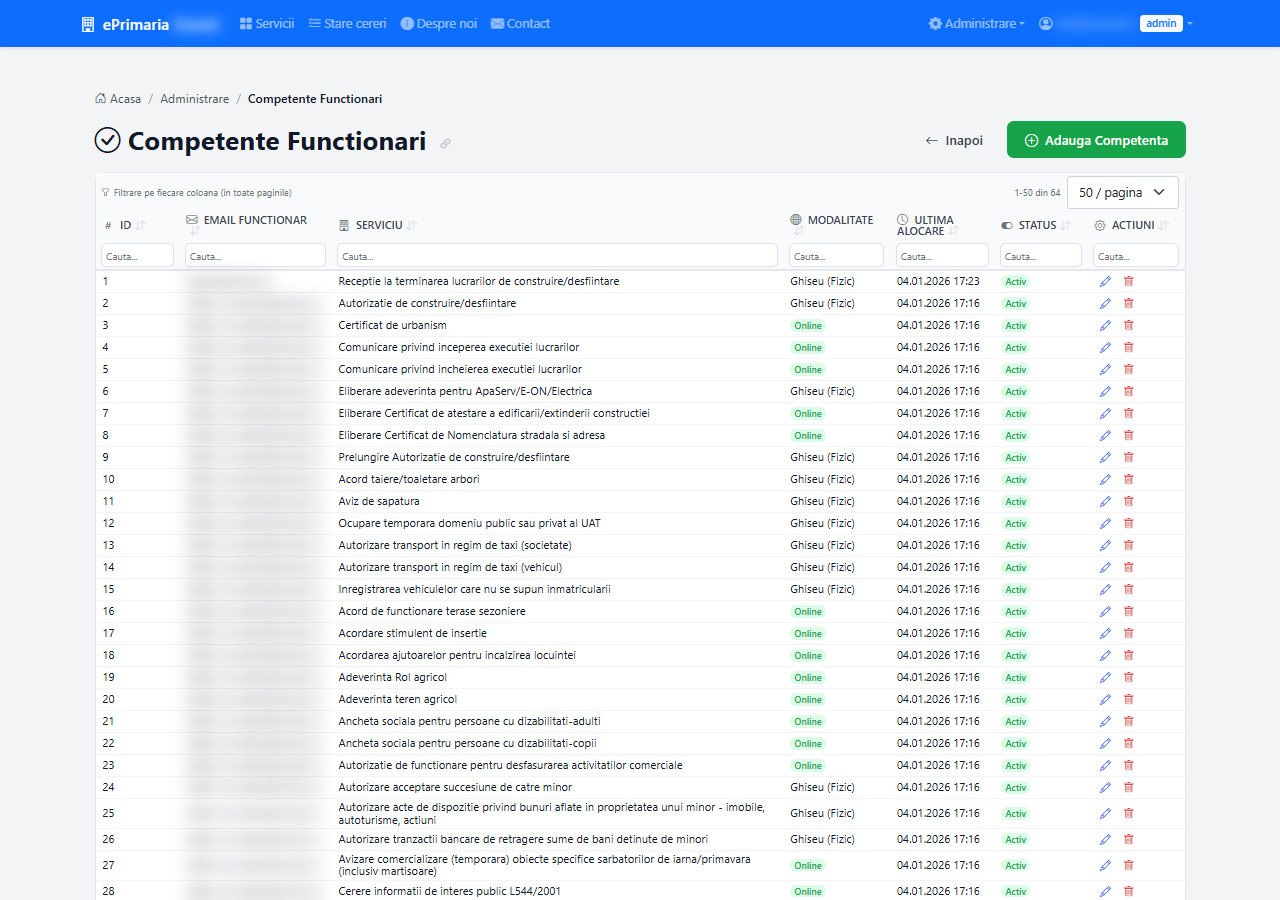
Task: Open the Servicii menu item
Action: click(267, 23)
